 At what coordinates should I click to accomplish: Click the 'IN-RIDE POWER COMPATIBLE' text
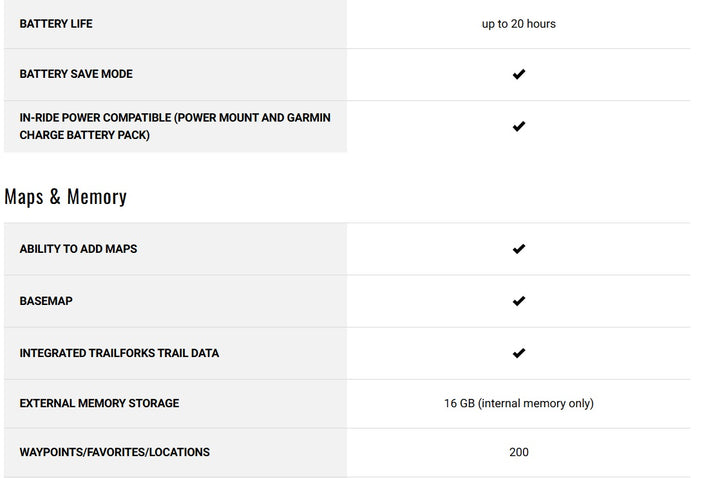pos(95,118)
